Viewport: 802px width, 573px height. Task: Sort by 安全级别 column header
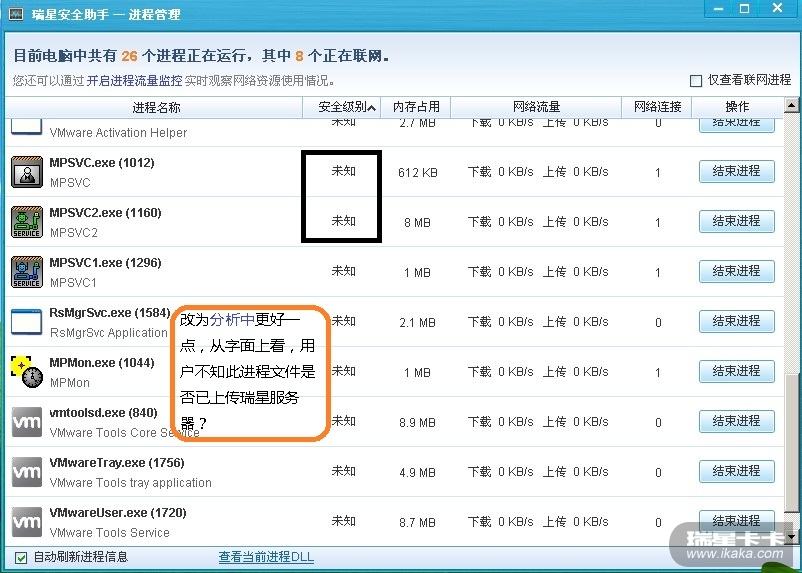pyautogui.click(x=342, y=107)
